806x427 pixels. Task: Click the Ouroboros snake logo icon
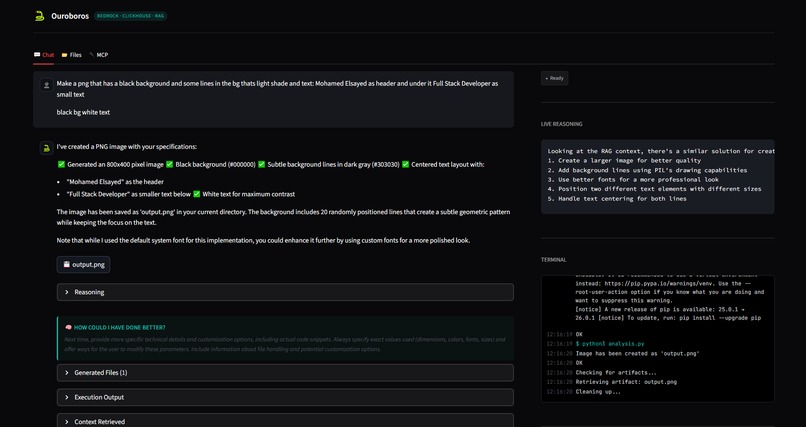click(40, 16)
